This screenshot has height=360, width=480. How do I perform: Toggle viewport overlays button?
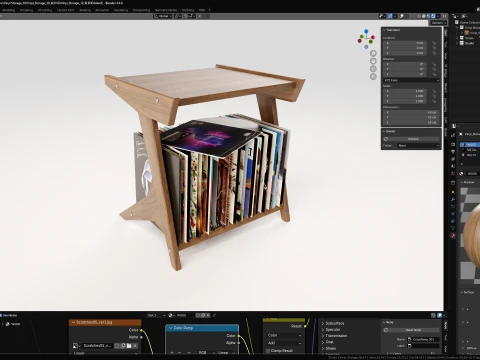coord(402,16)
